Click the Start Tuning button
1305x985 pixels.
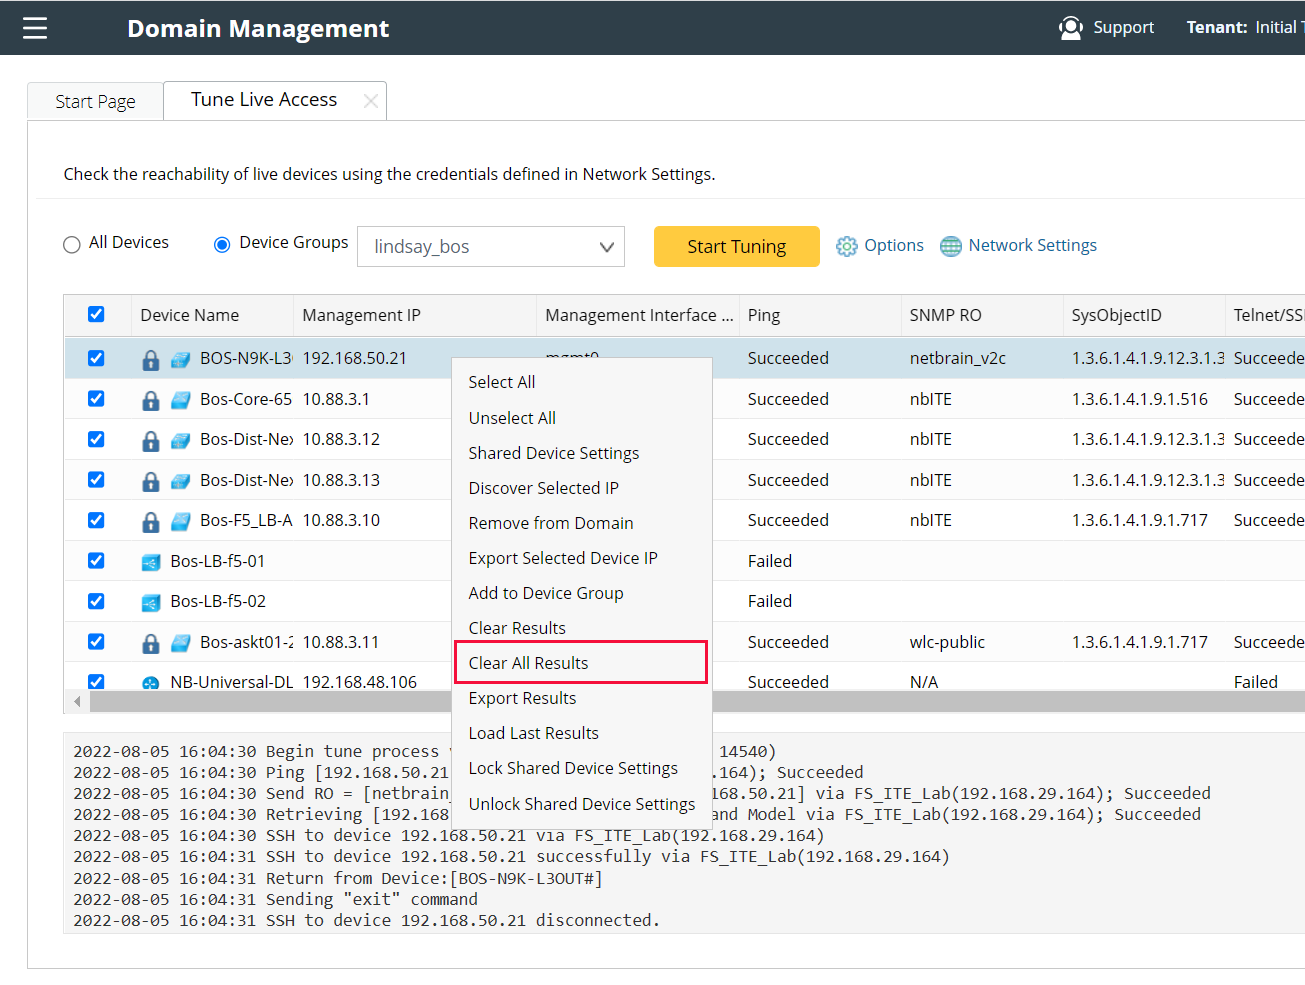(736, 247)
